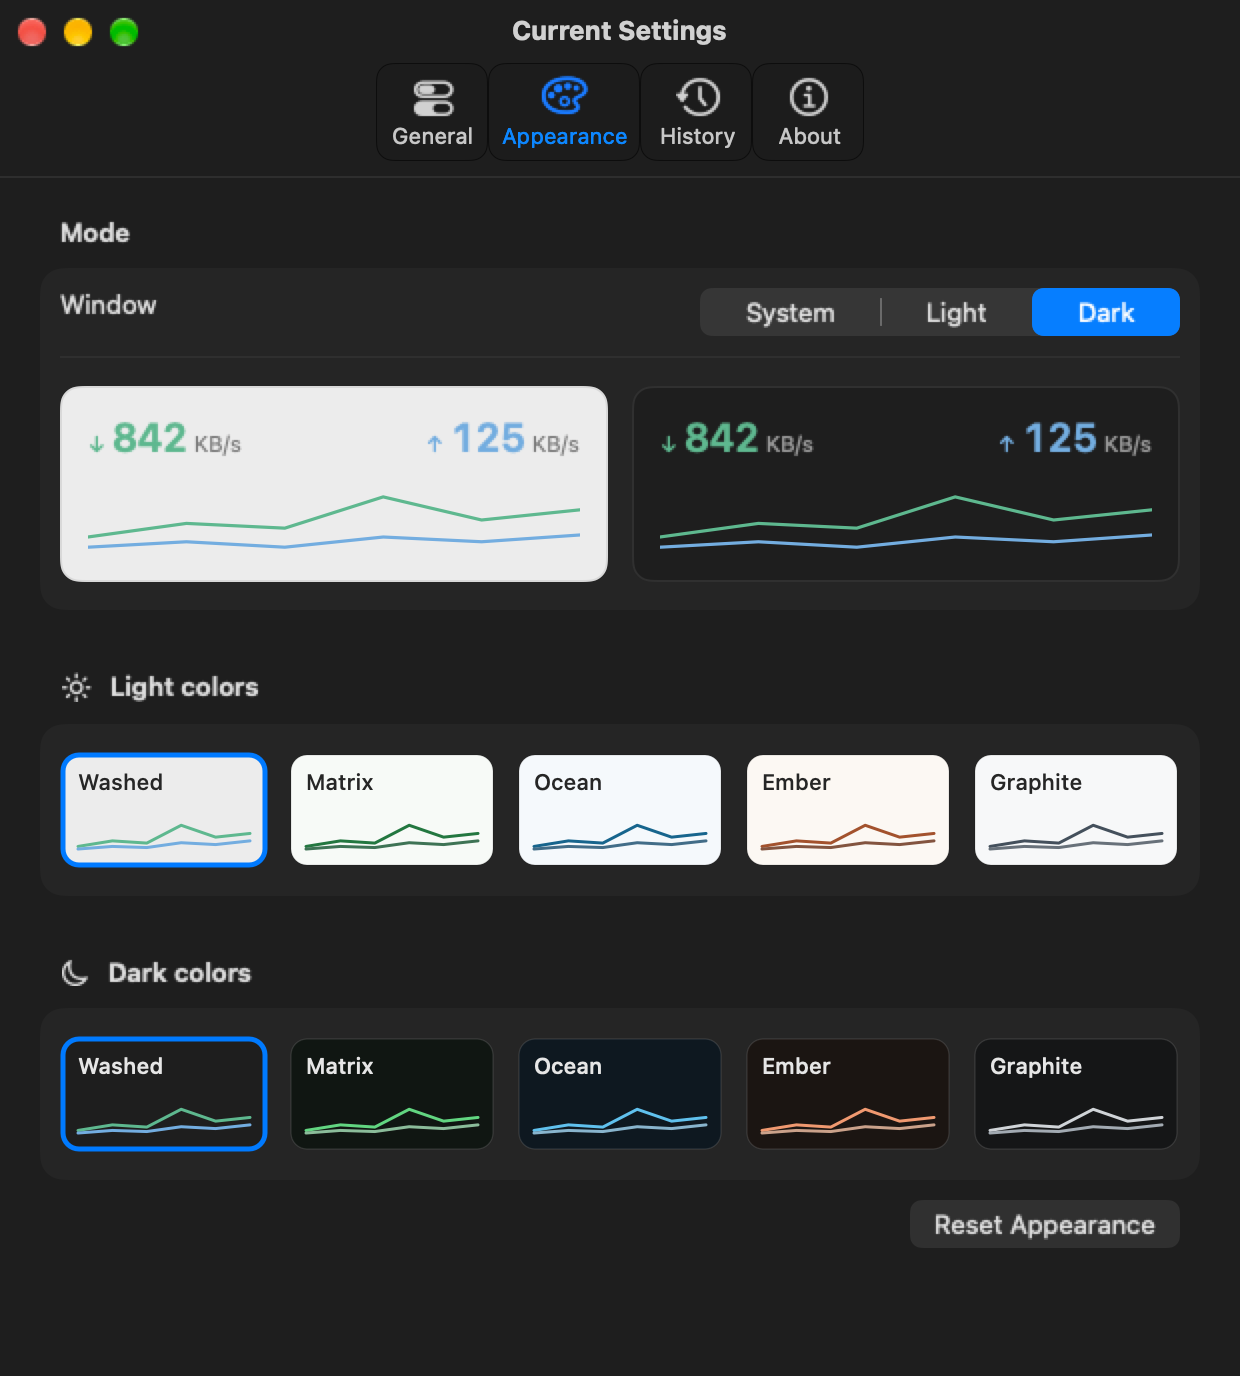Switch to the History tab
1240x1376 pixels.
tap(697, 112)
